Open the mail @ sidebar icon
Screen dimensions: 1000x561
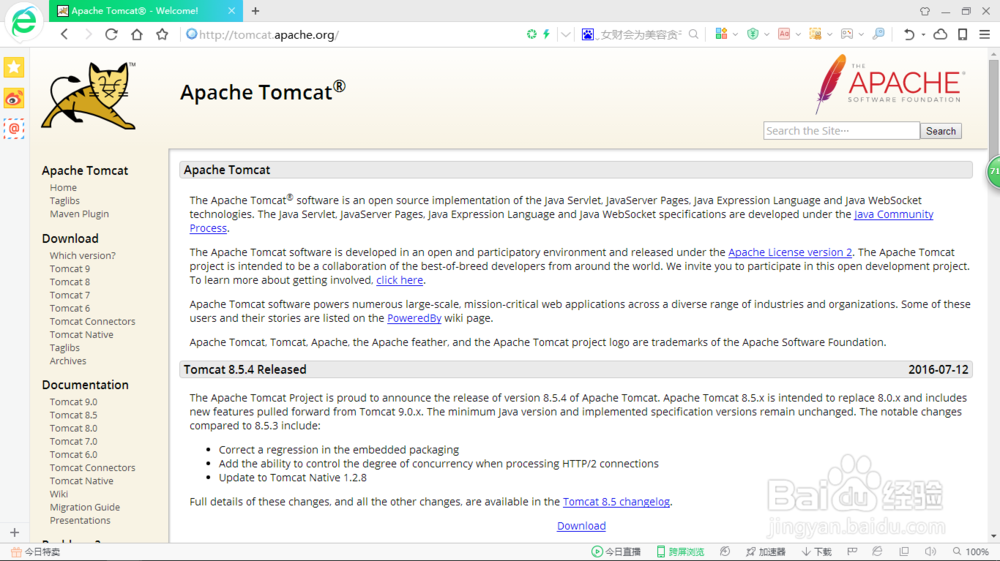[14, 129]
